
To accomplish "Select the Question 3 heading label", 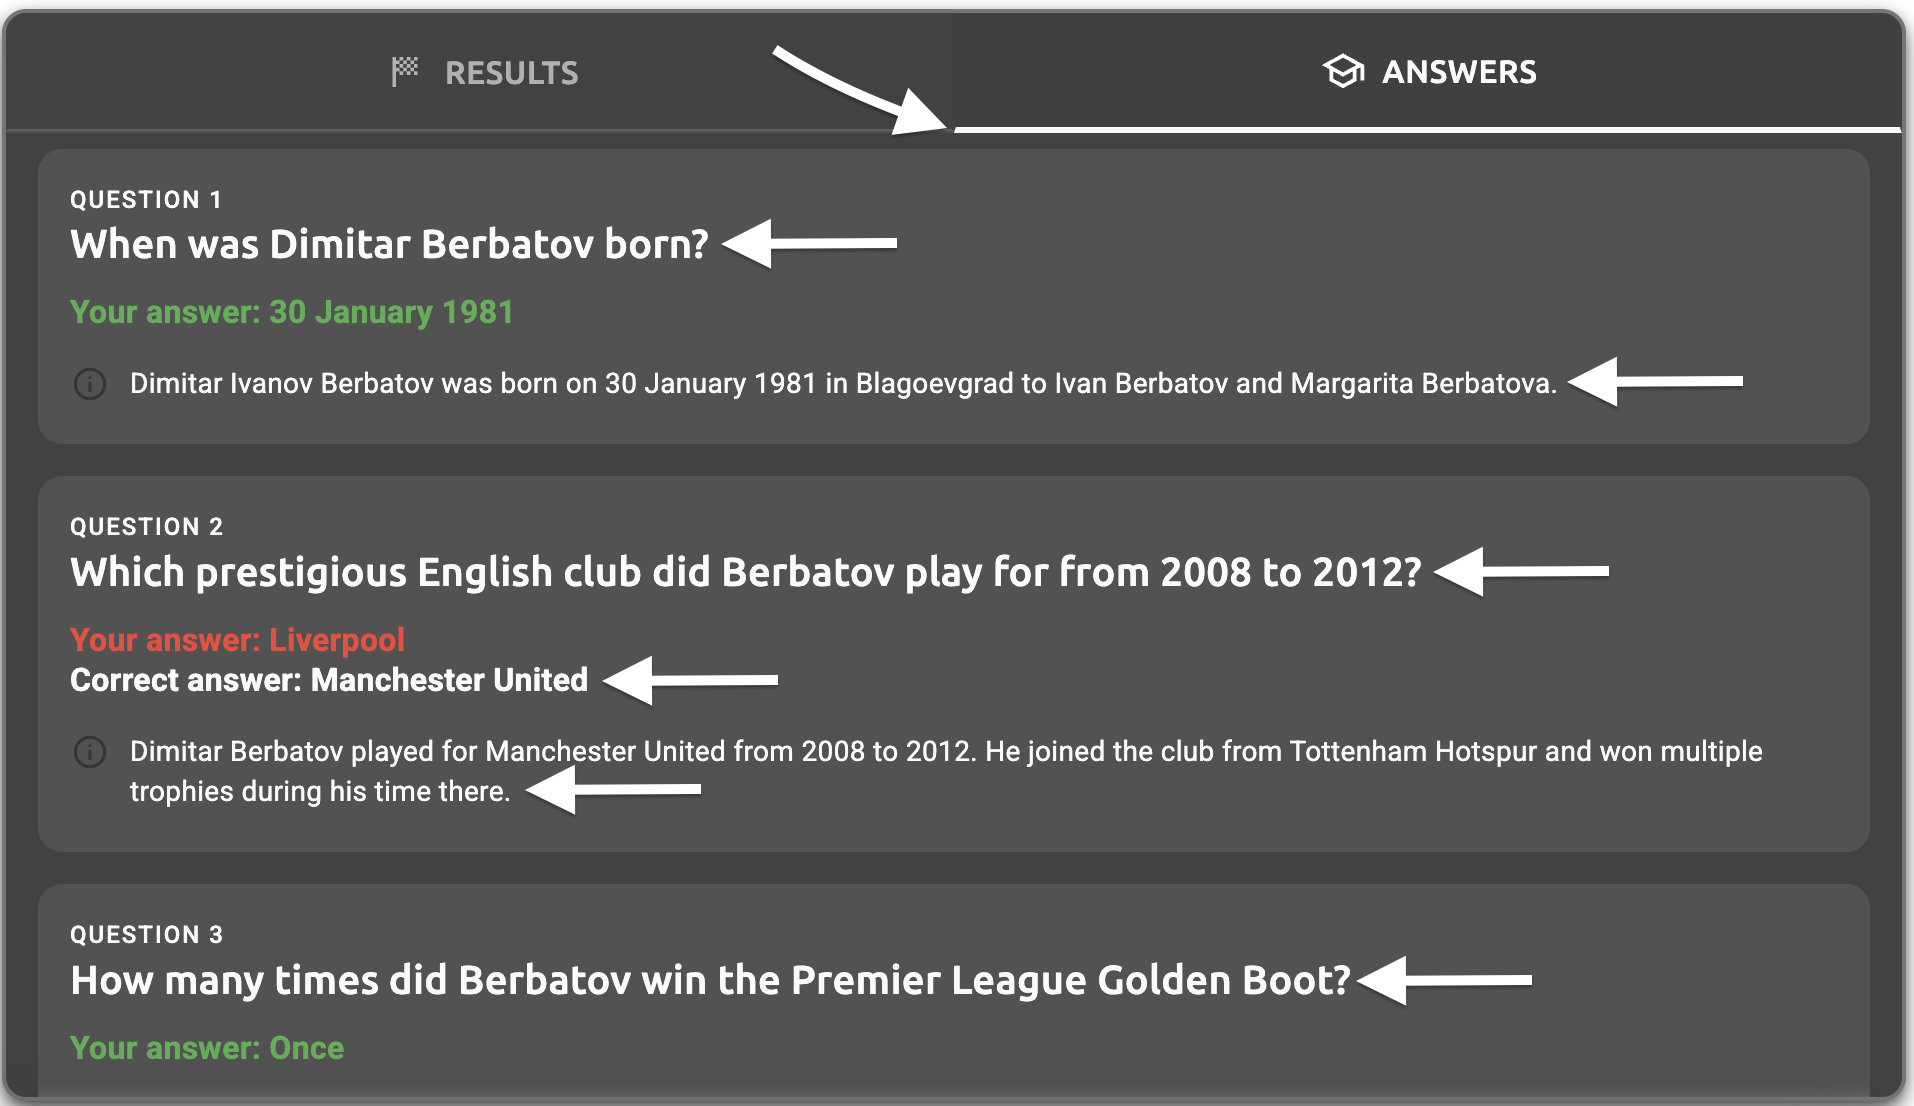I will point(147,935).
